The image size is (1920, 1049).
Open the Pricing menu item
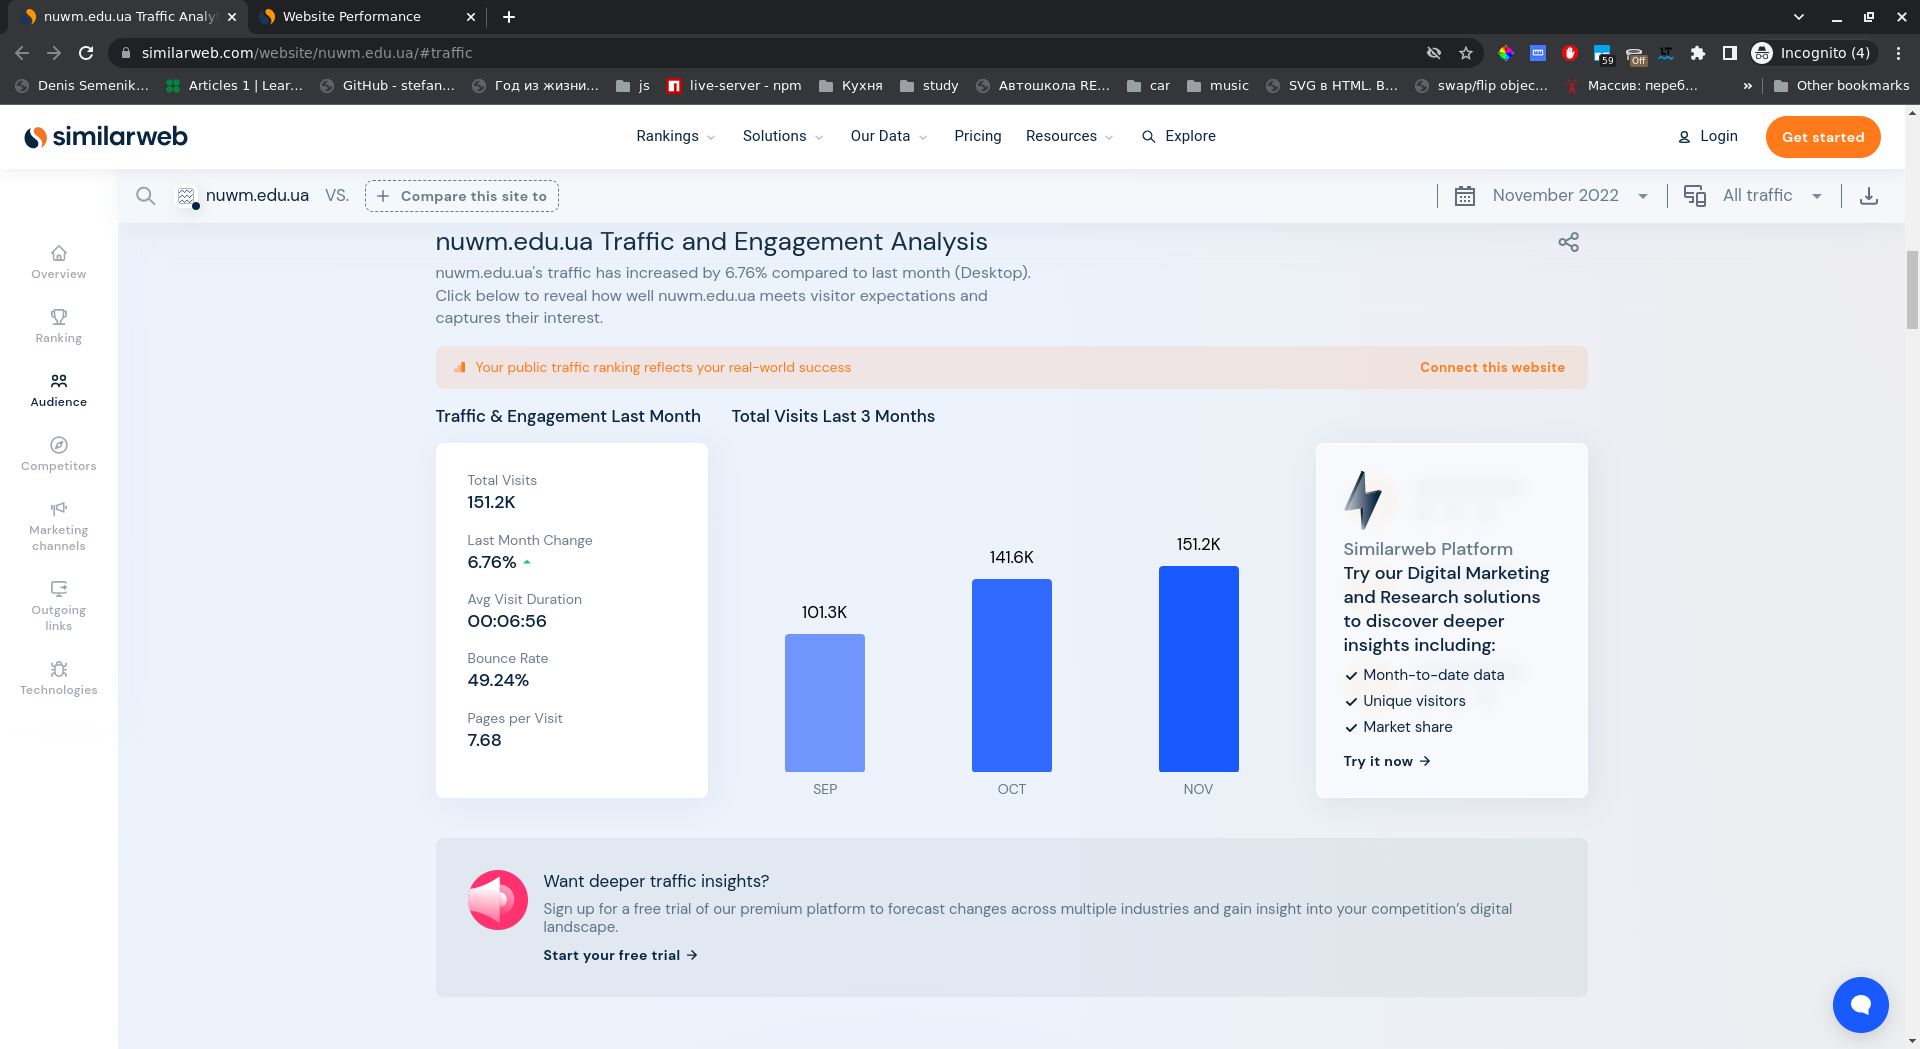click(x=977, y=136)
